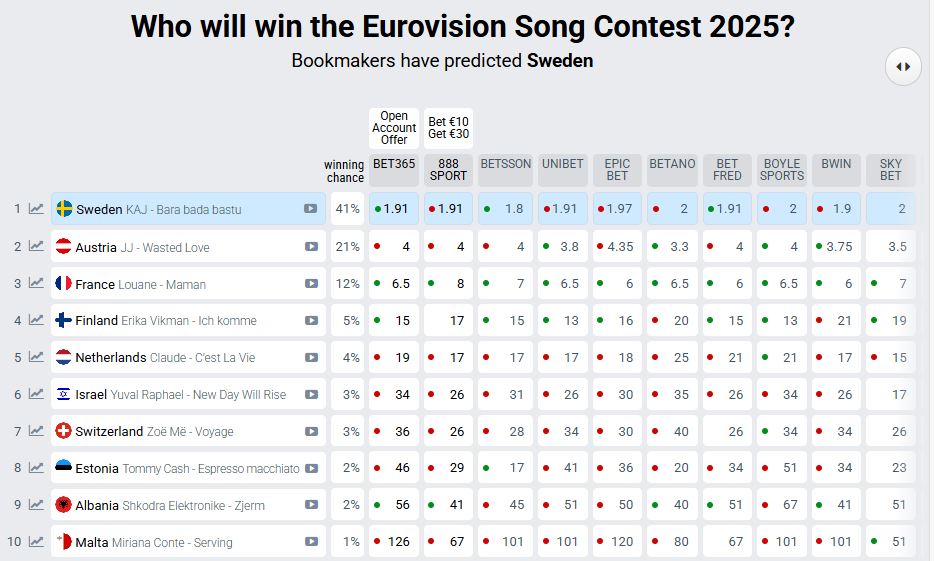The image size is (934, 561).
Task: Open Israel's odds trend chart icon
Action: 36,394
